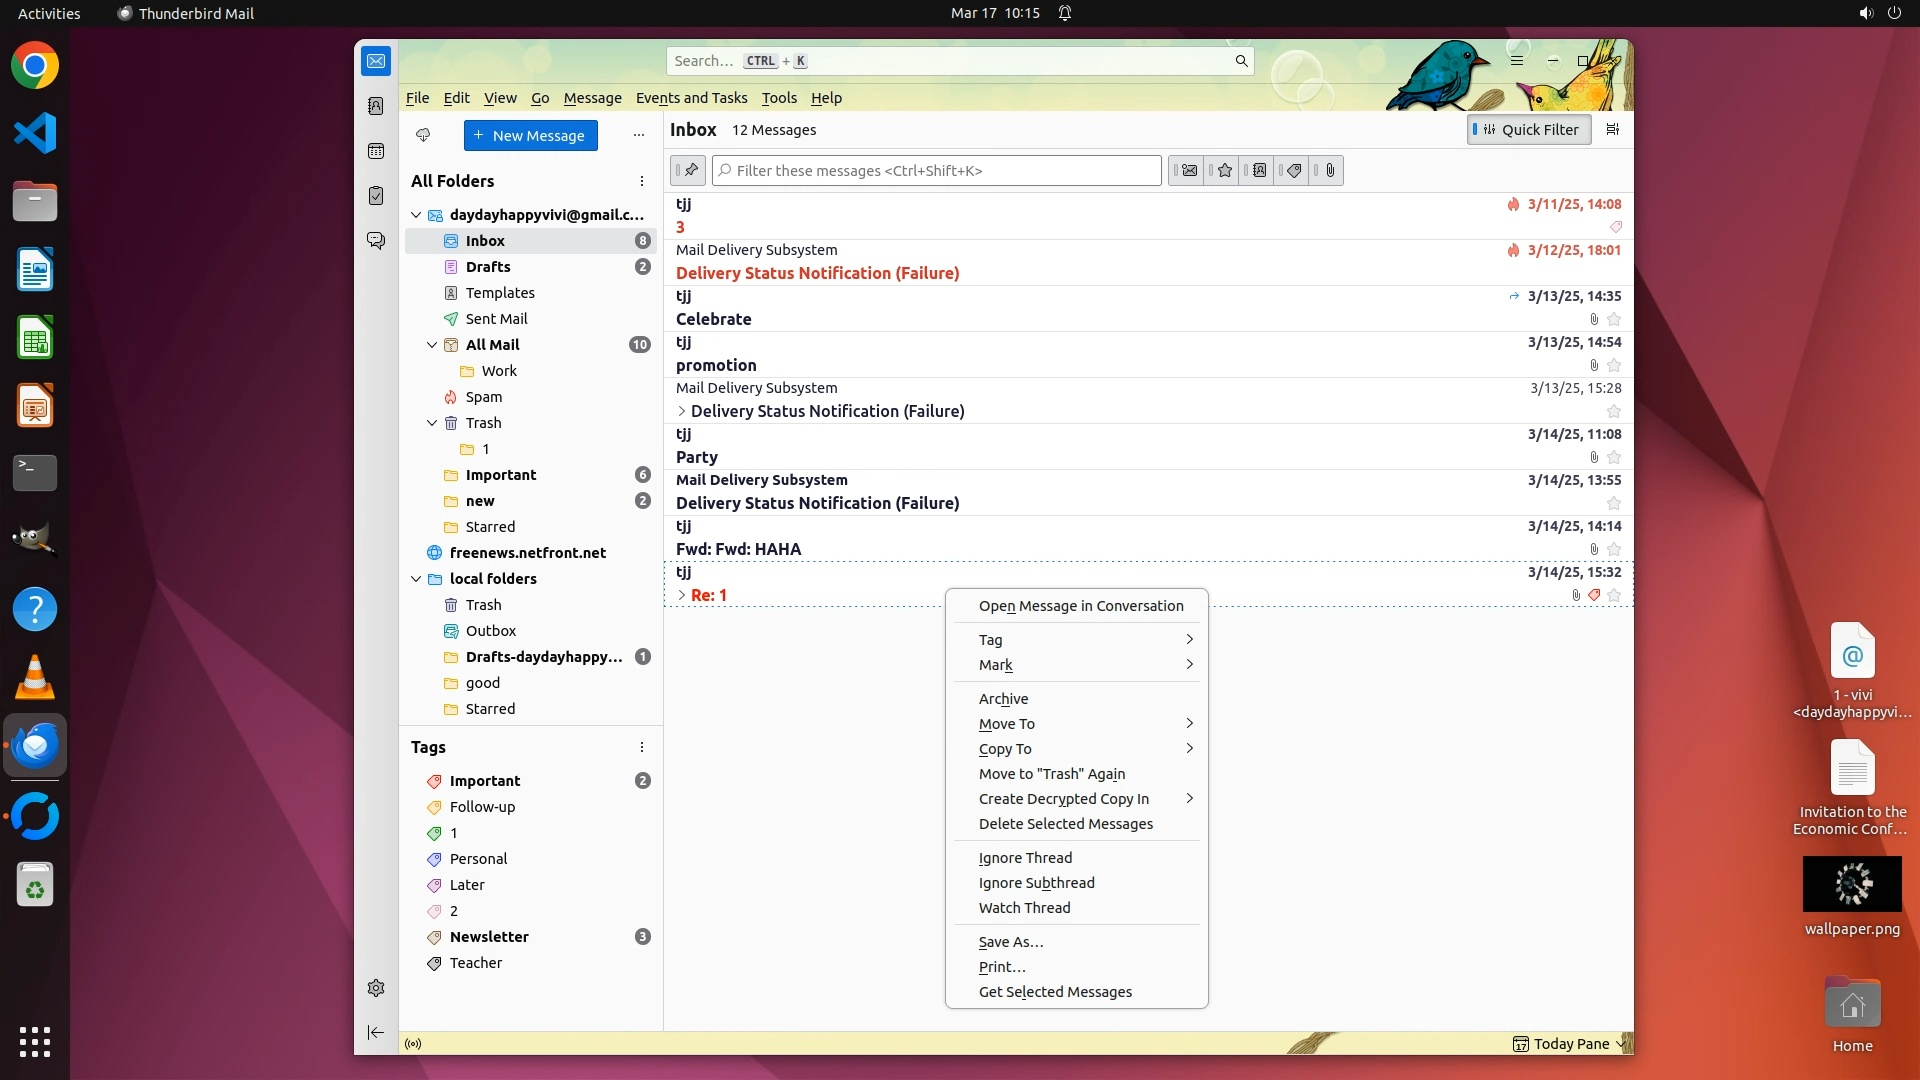Collapse the local folders account
The image size is (1920, 1080).
tap(416, 579)
